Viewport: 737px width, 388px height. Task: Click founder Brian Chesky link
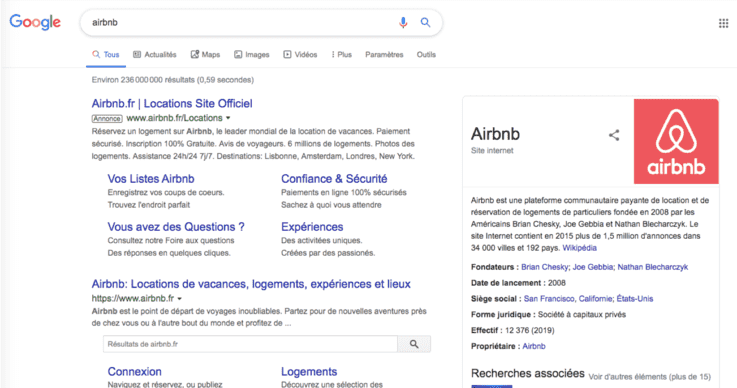544,267
